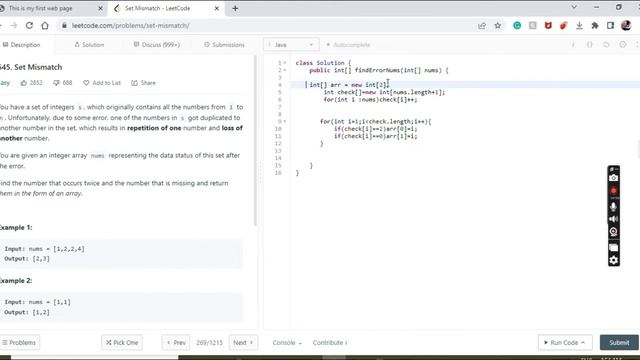Viewport: 640px width, 360px height.
Task: Collapse the for loop fold on line 9
Action: (285, 121)
